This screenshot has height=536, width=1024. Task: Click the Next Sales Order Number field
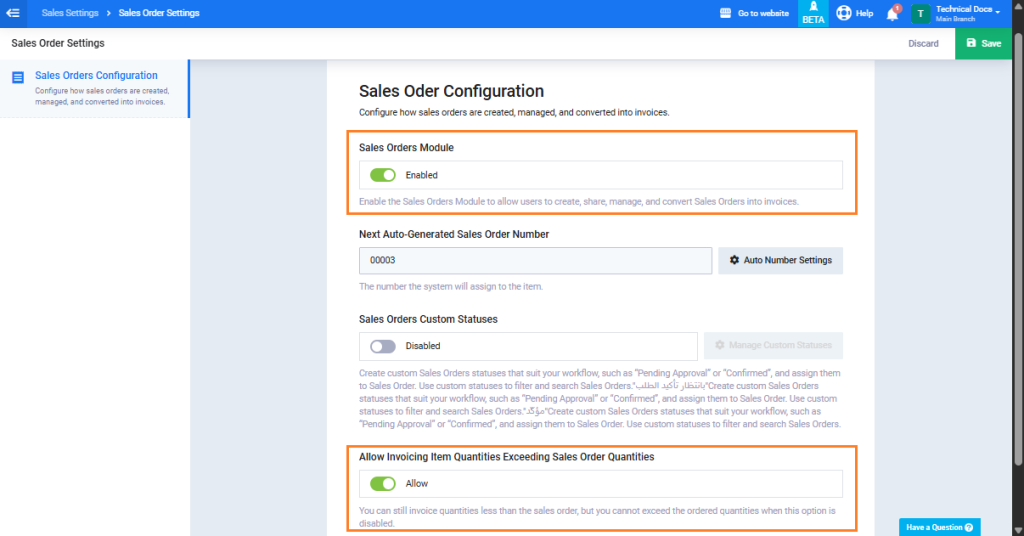coord(536,260)
